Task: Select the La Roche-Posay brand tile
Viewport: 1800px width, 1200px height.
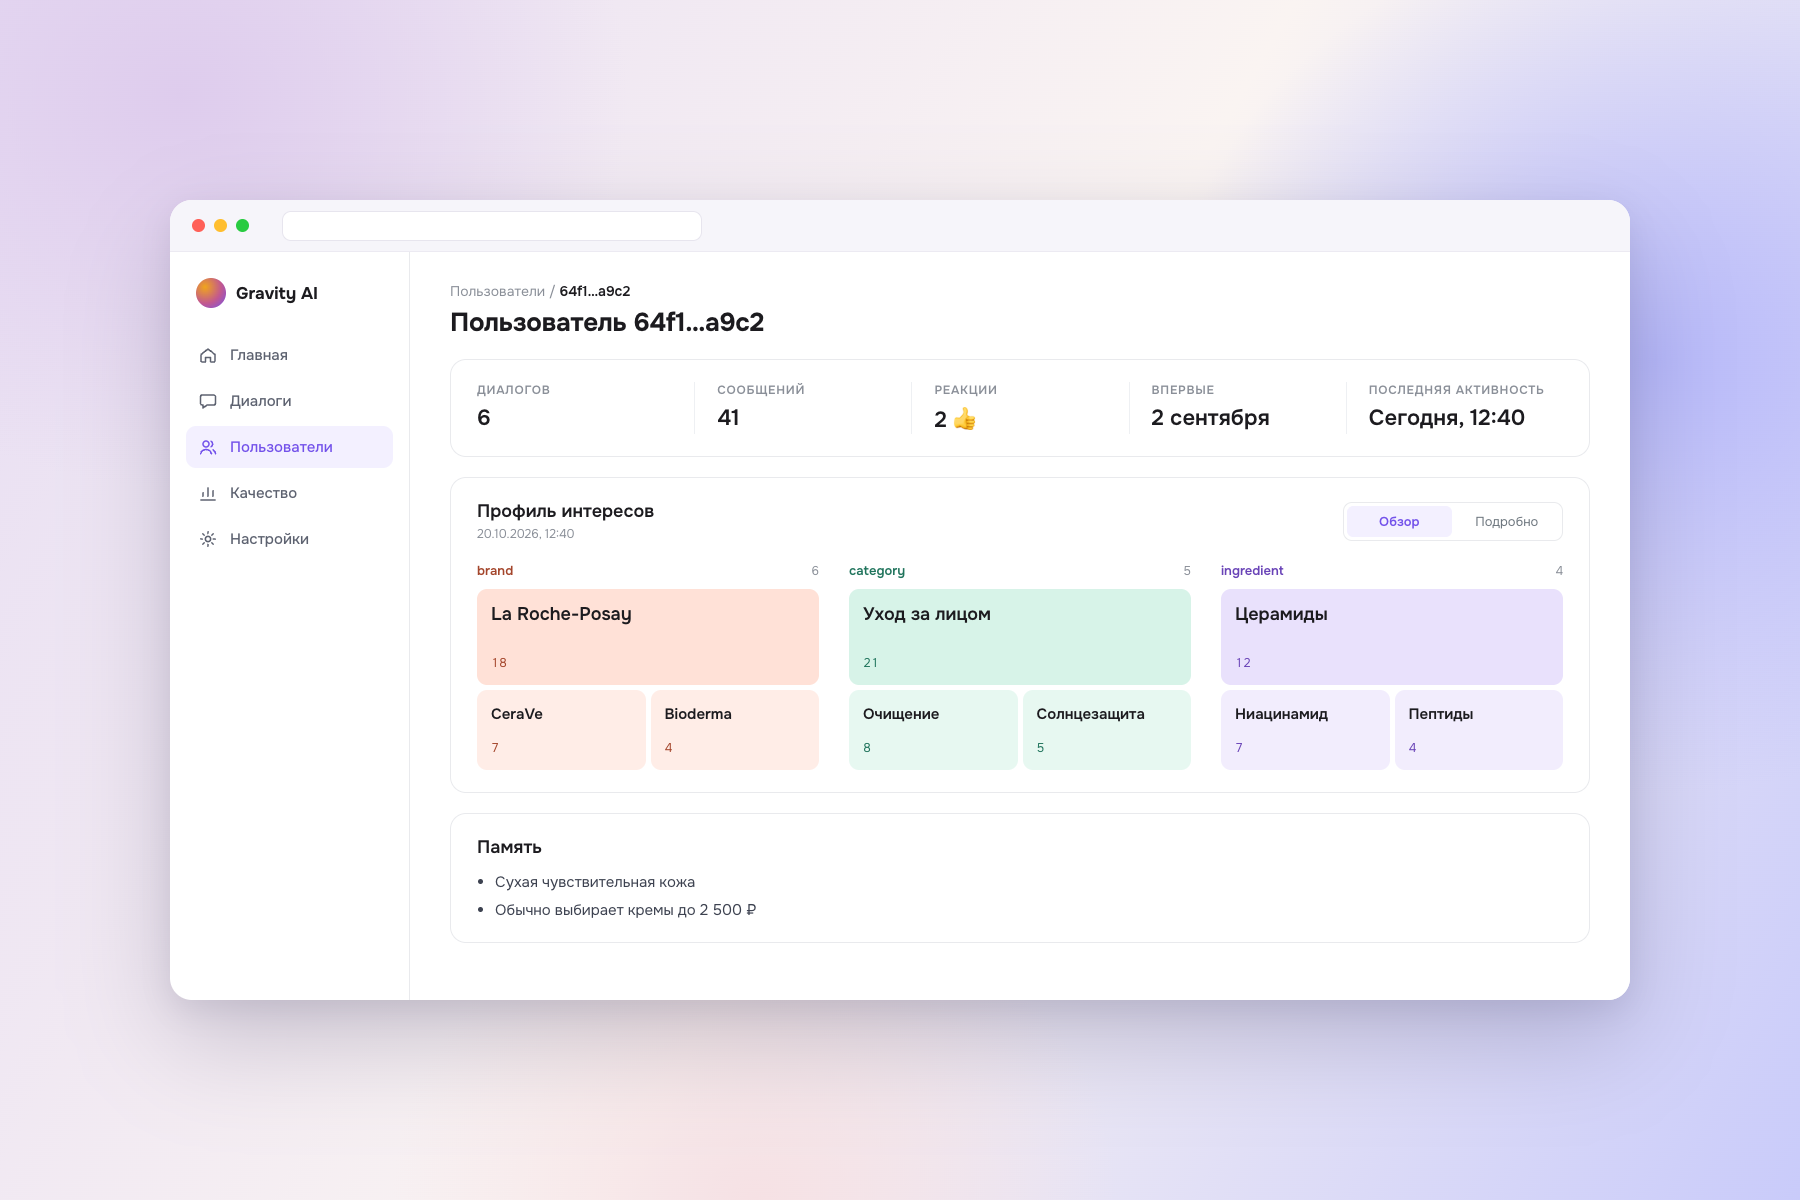Action: 648,637
